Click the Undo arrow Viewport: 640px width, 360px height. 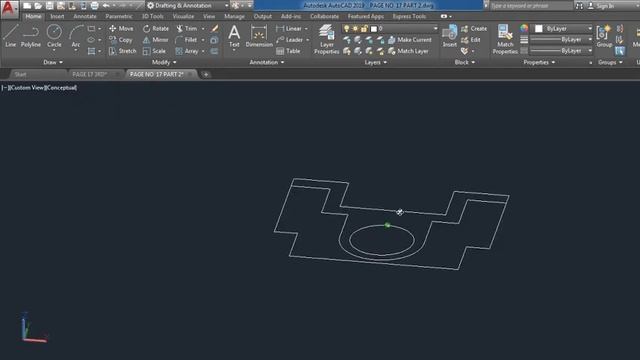click(106, 6)
